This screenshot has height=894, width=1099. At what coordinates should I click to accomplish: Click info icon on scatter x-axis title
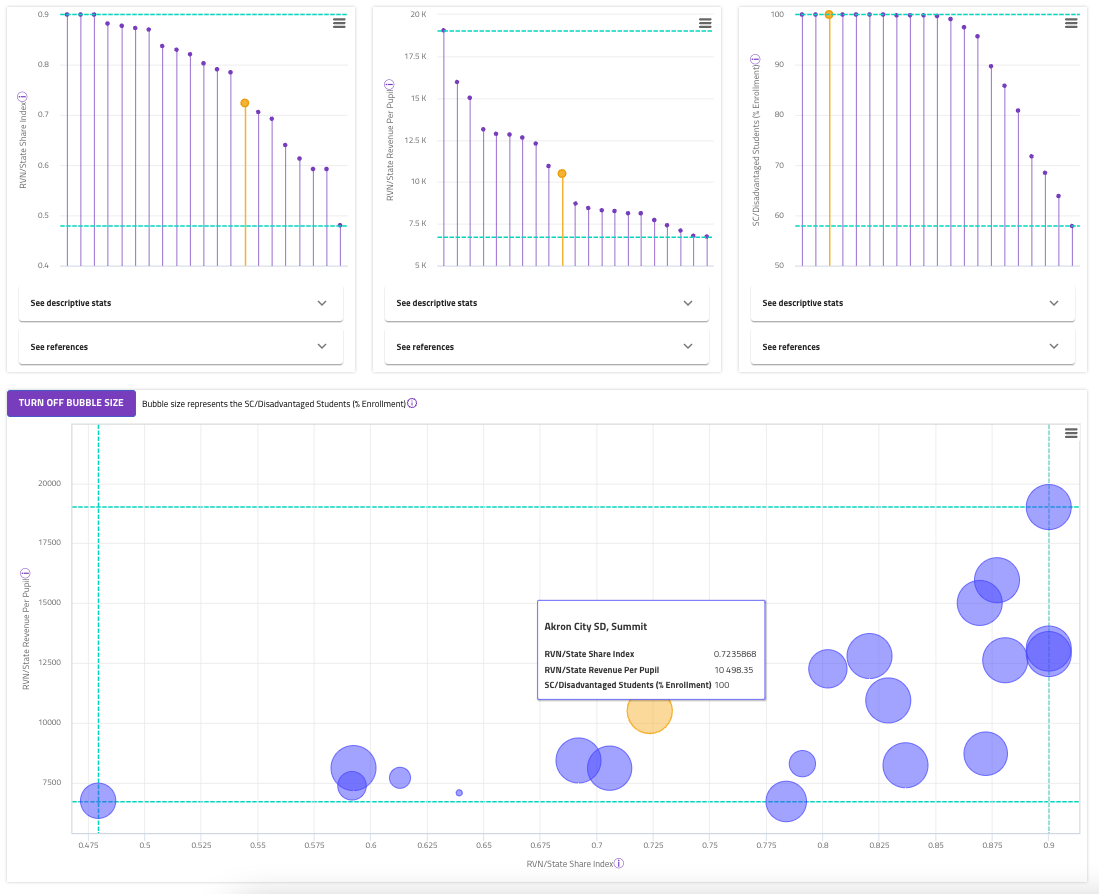point(619,863)
